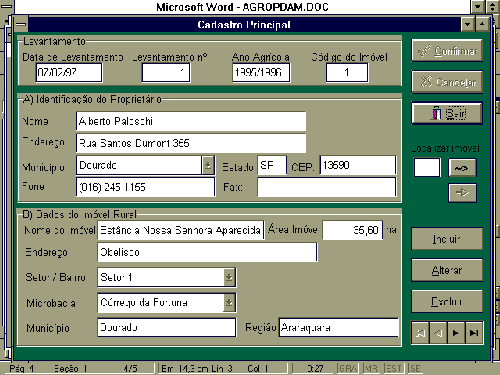Click the MR status bar indicator
500x375 pixels.
(371, 368)
